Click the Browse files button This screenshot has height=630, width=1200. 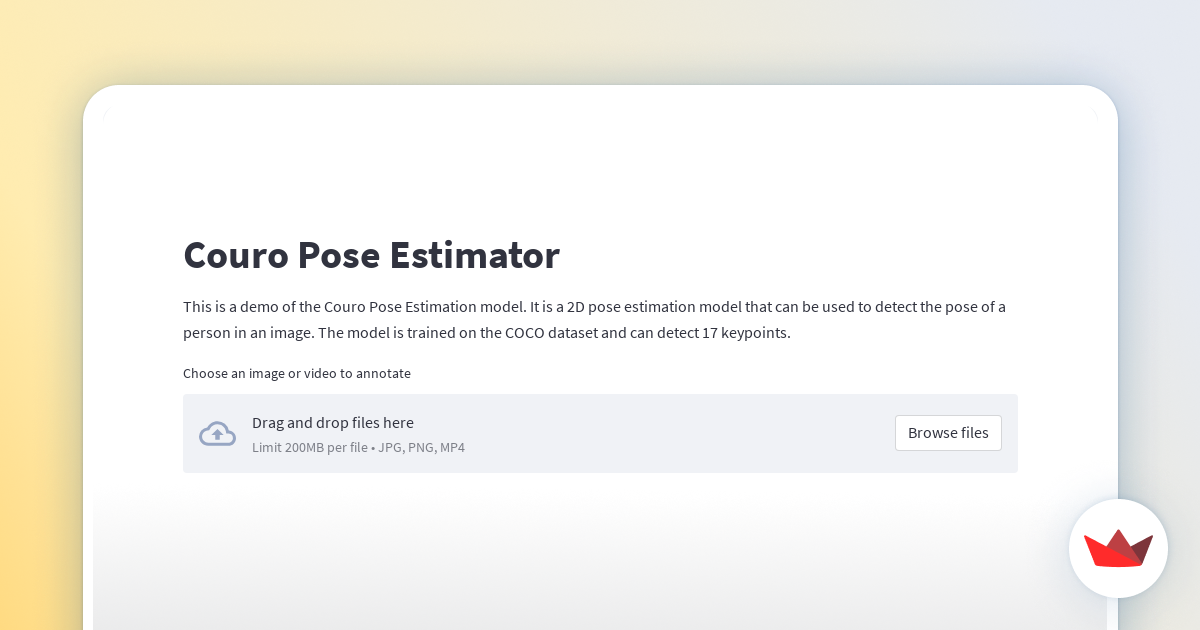(x=948, y=432)
